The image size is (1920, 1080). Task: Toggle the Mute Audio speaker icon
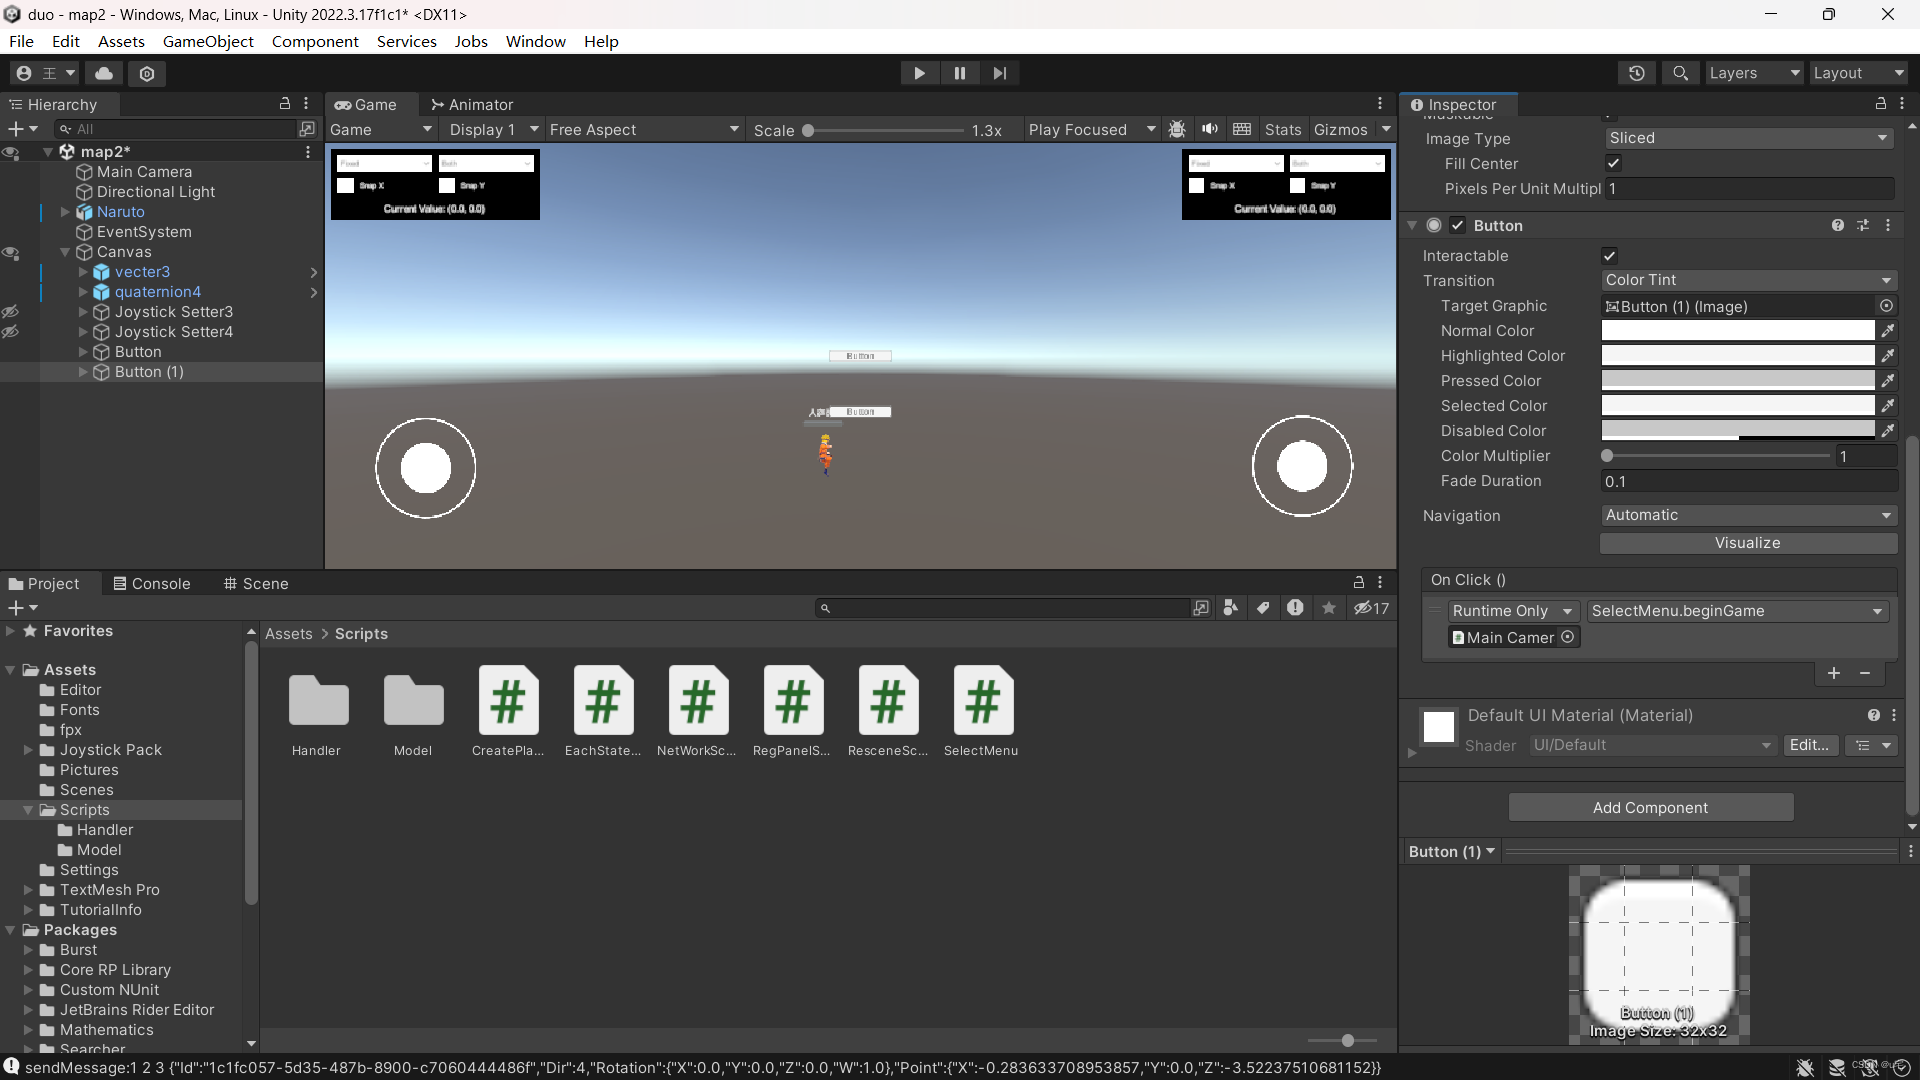point(1210,129)
